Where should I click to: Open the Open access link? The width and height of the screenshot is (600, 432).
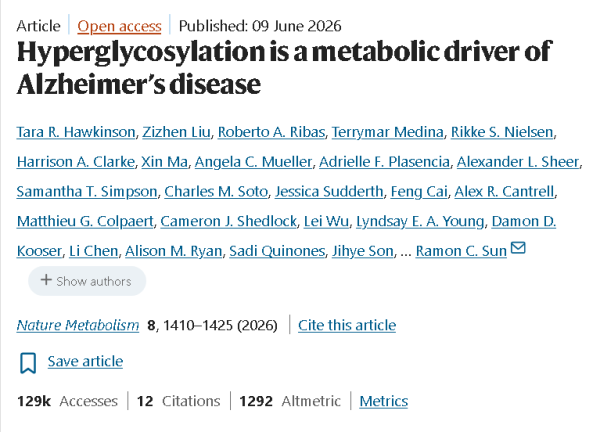click(119, 26)
